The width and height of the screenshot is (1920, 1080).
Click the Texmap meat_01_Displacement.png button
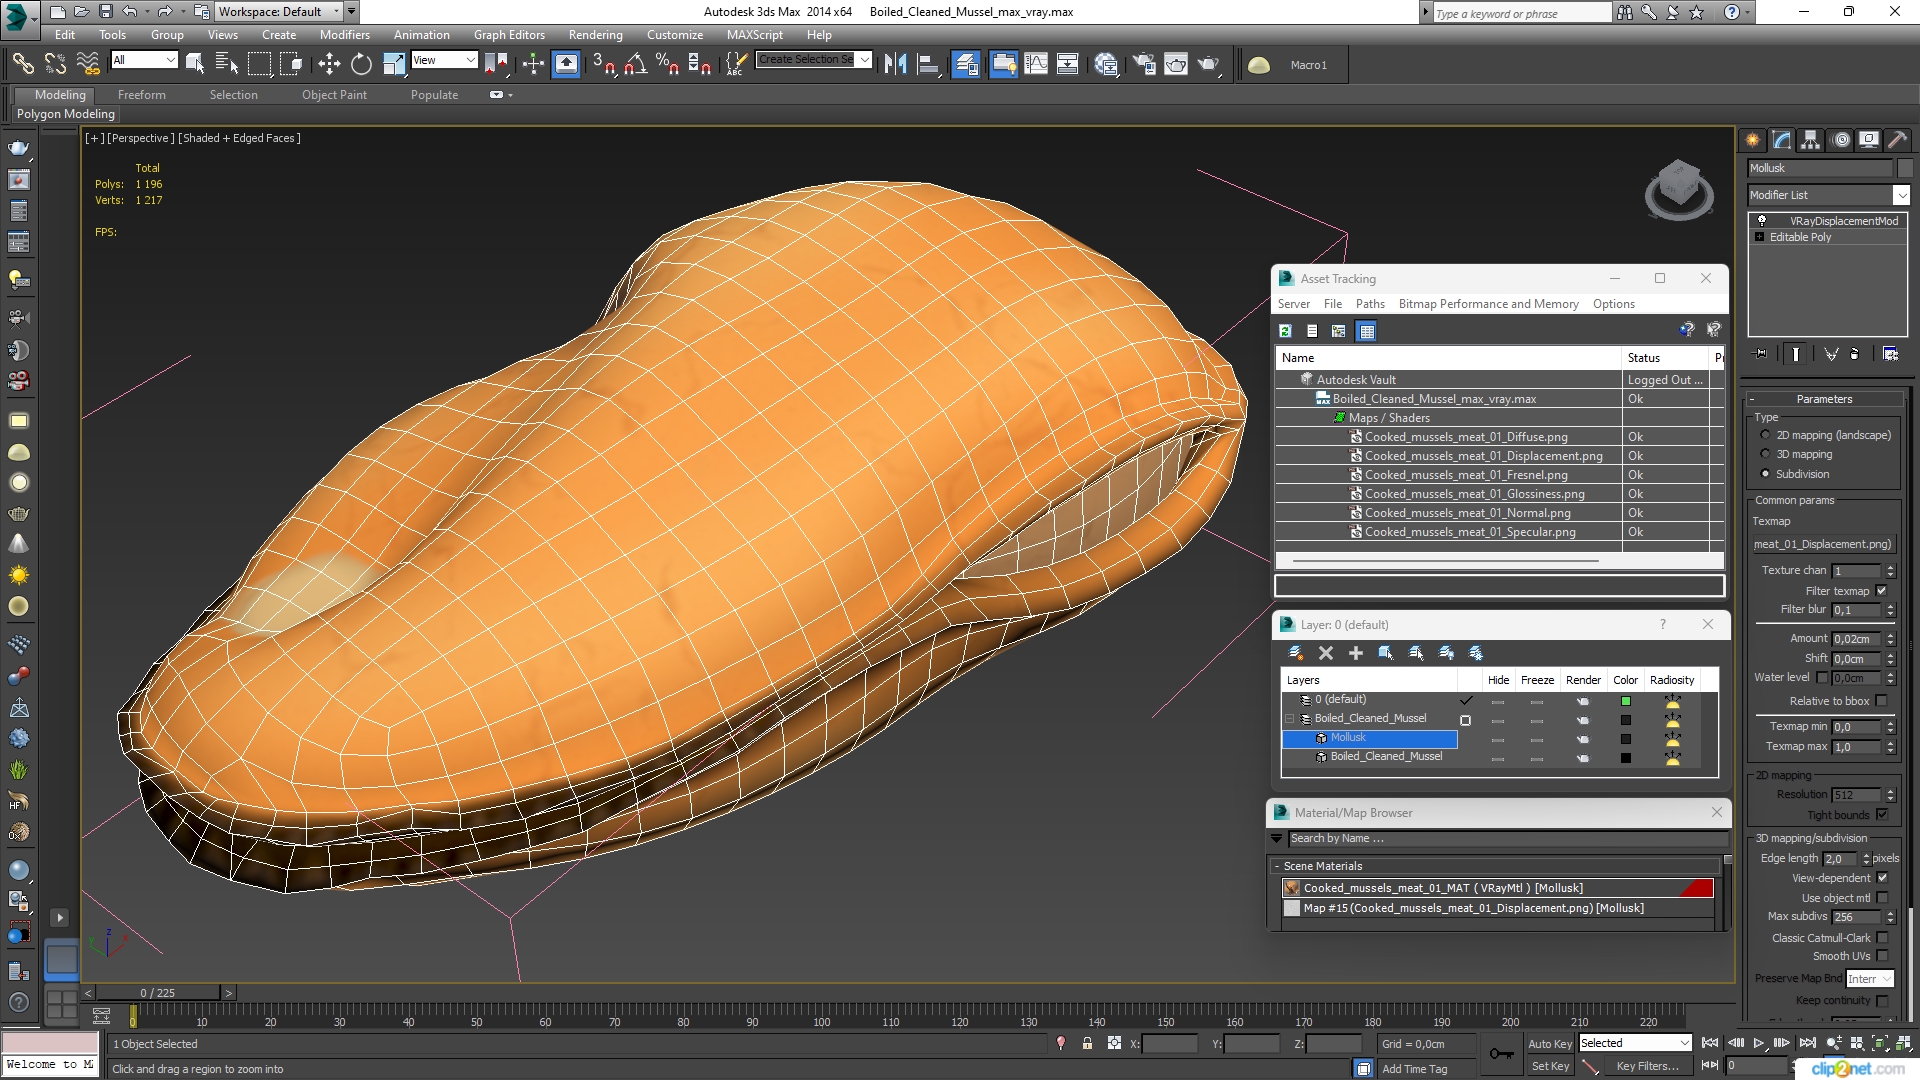click(1823, 545)
